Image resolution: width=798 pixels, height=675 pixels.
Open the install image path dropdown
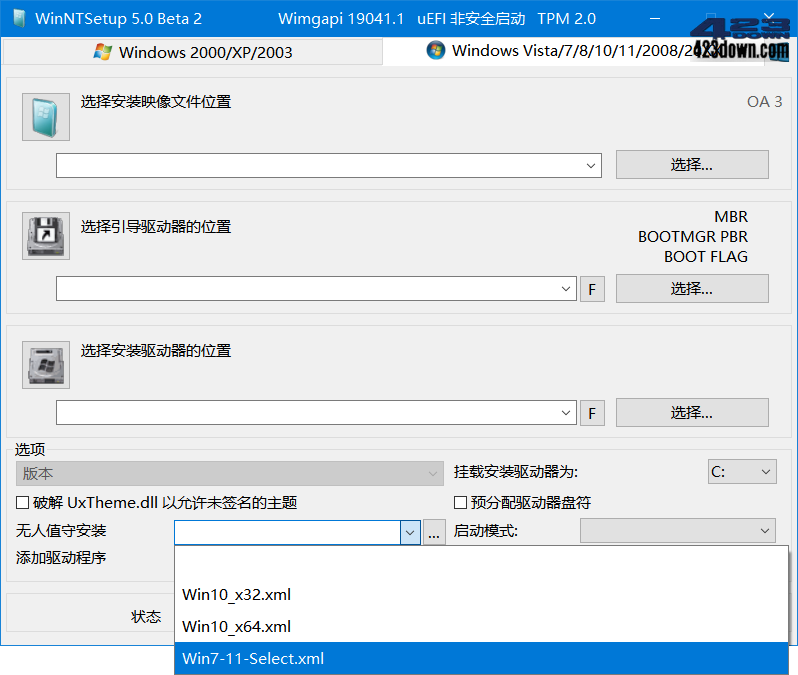tap(590, 165)
